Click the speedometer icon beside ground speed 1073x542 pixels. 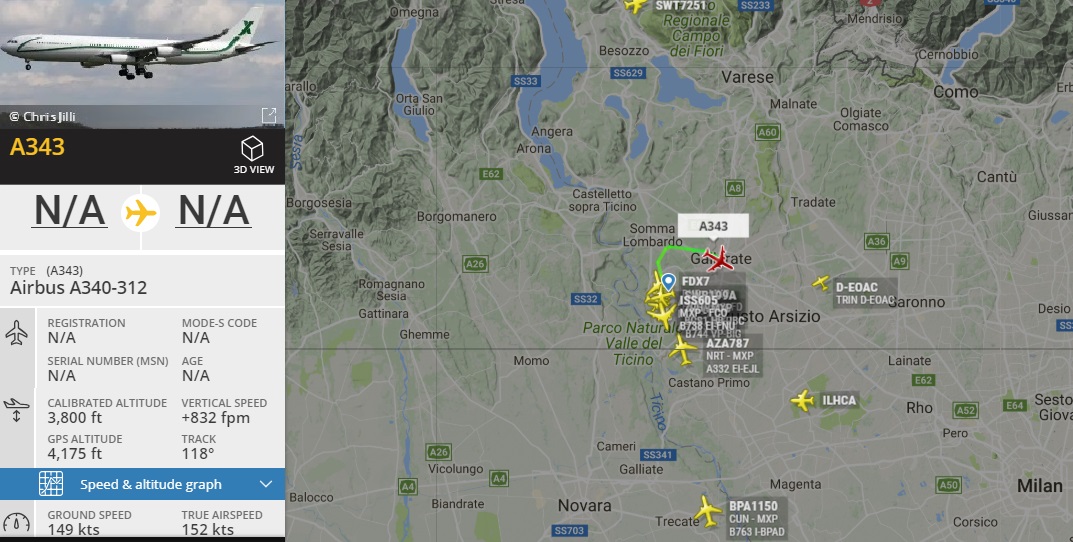point(16,523)
